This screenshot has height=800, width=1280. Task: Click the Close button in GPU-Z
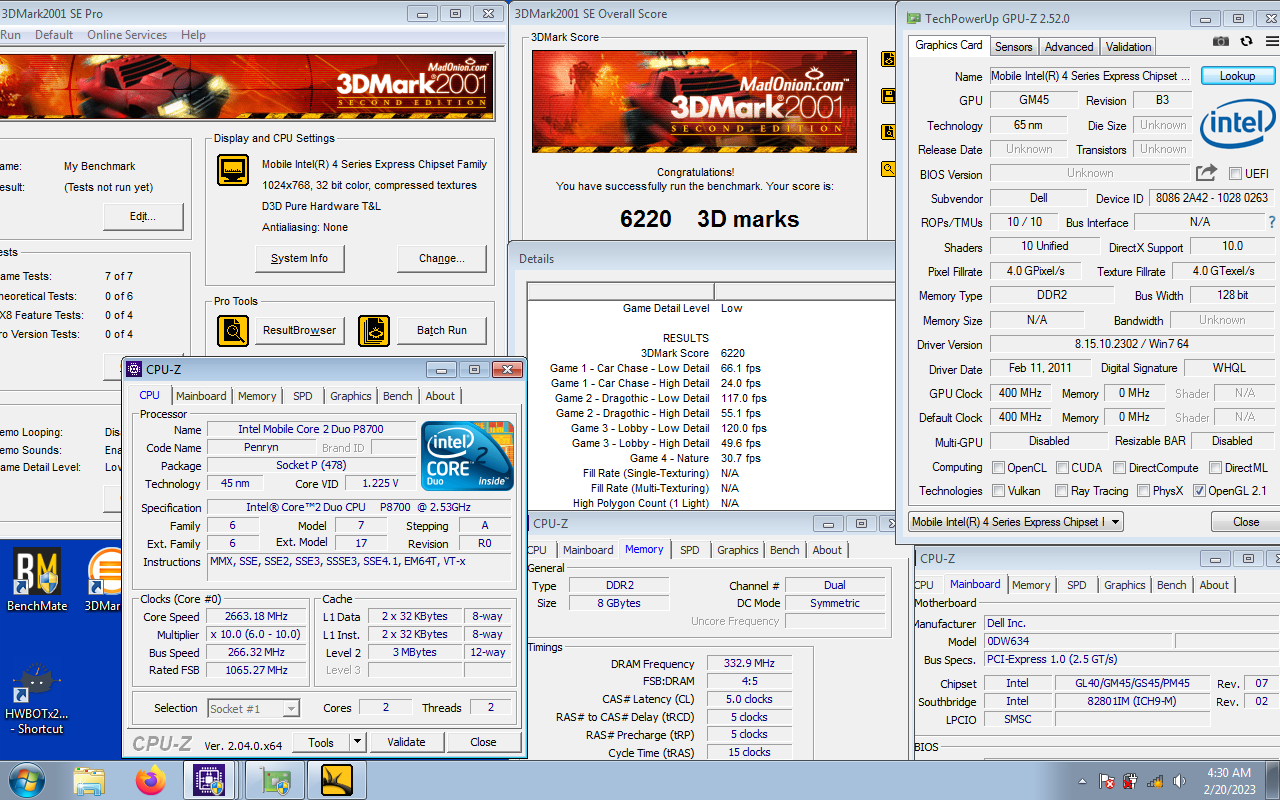tap(1246, 522)
